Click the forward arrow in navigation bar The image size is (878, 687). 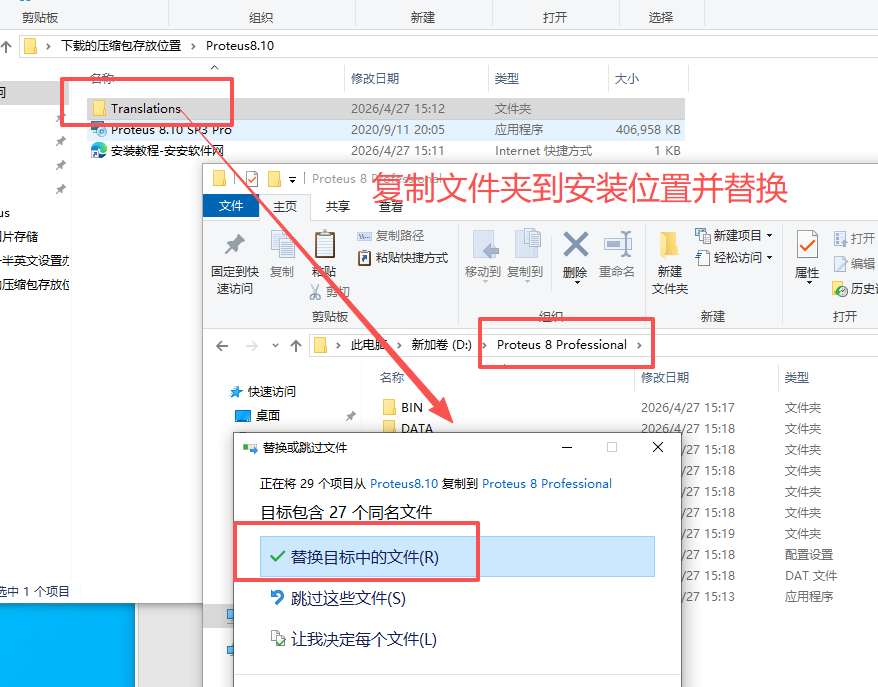[x=252, y=345]
